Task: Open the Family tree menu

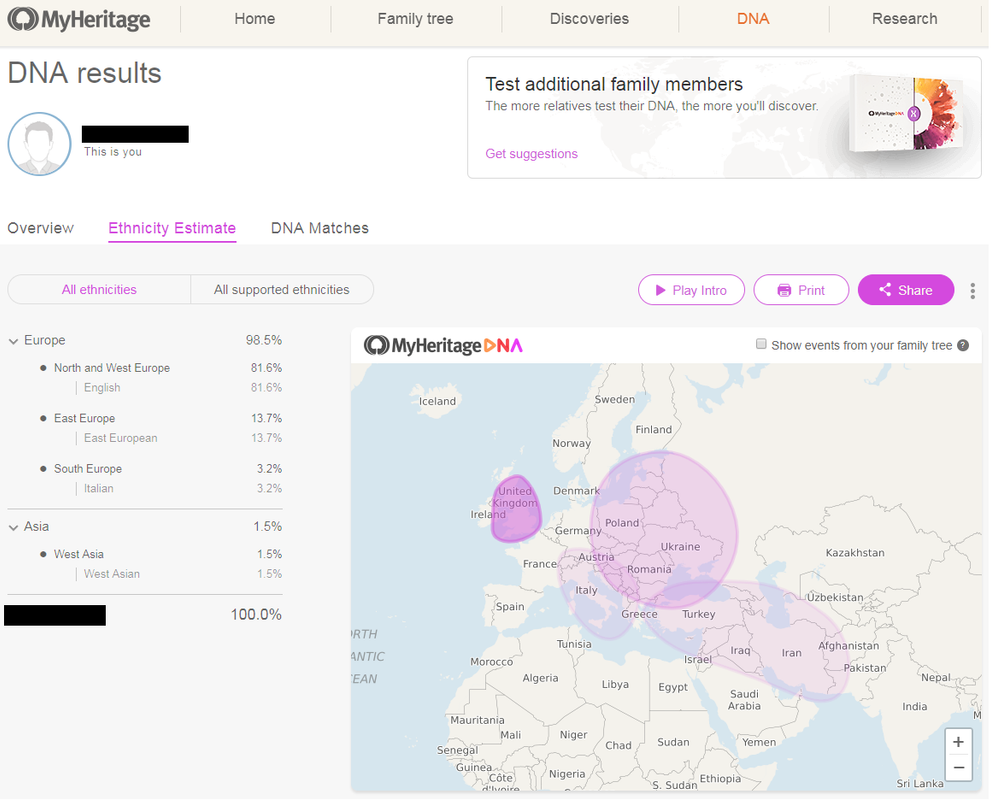Action: [415, 19]
